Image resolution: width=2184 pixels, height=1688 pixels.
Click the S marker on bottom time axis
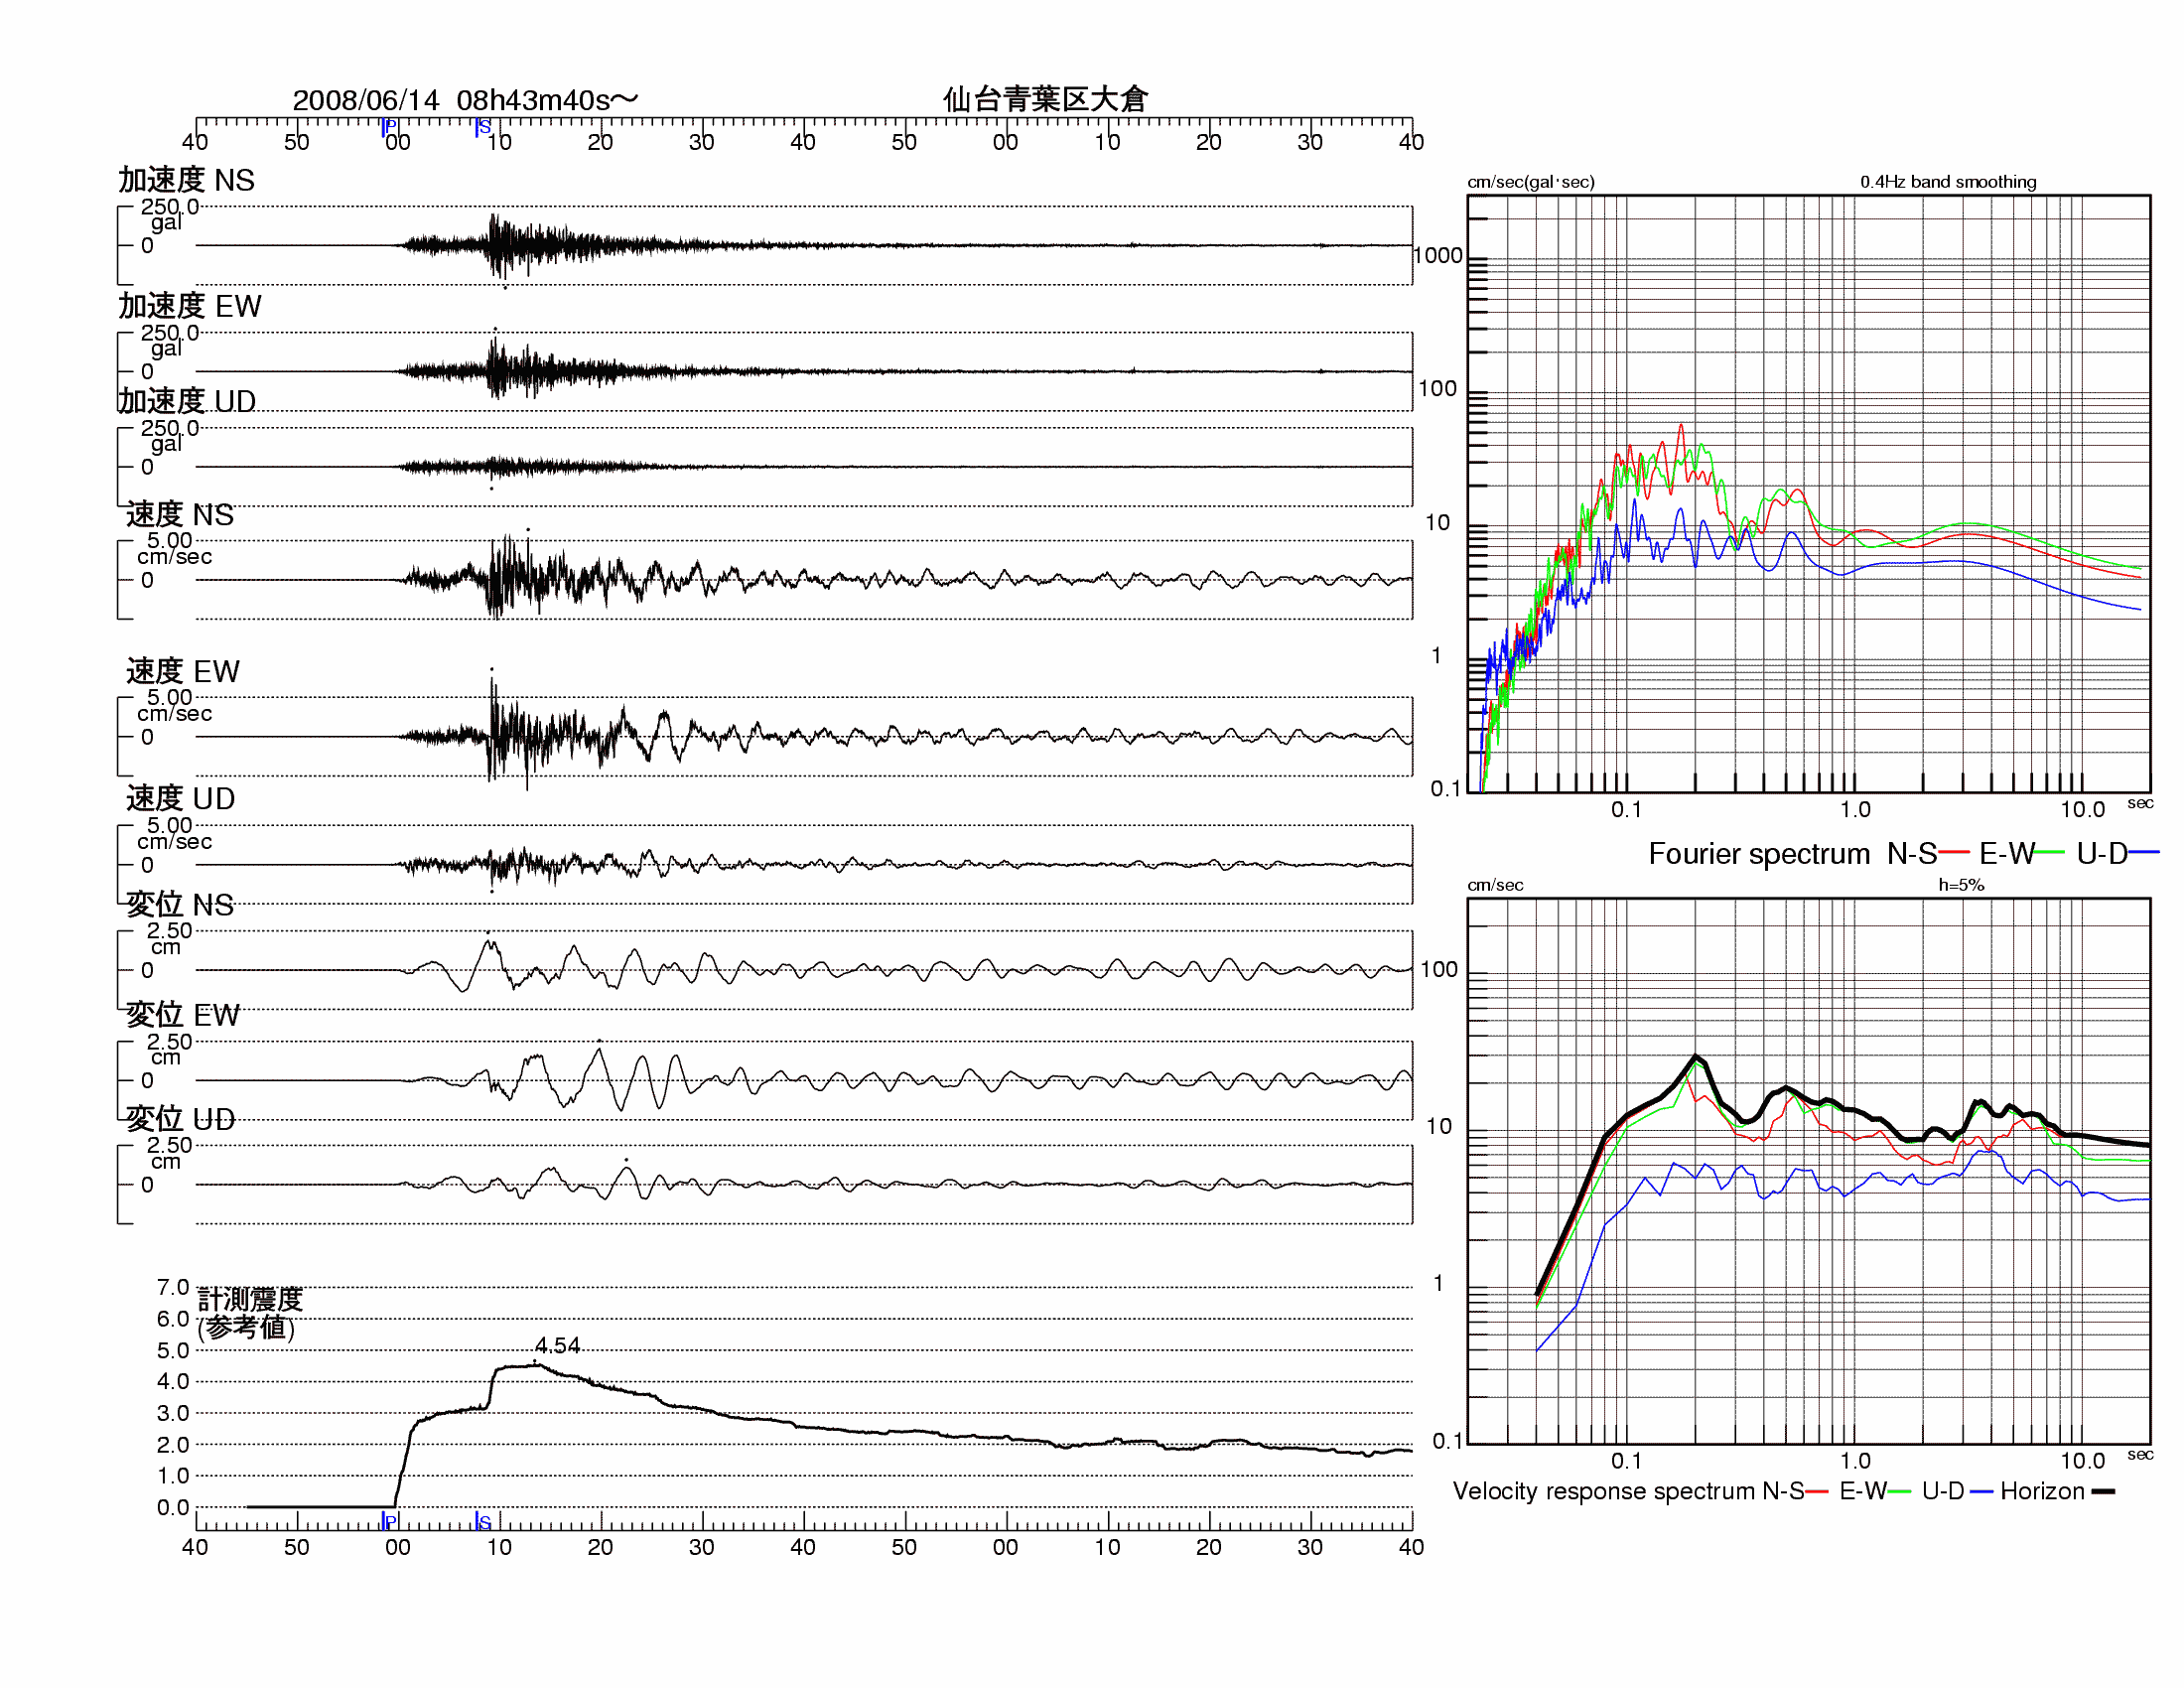coord(483,1521)
